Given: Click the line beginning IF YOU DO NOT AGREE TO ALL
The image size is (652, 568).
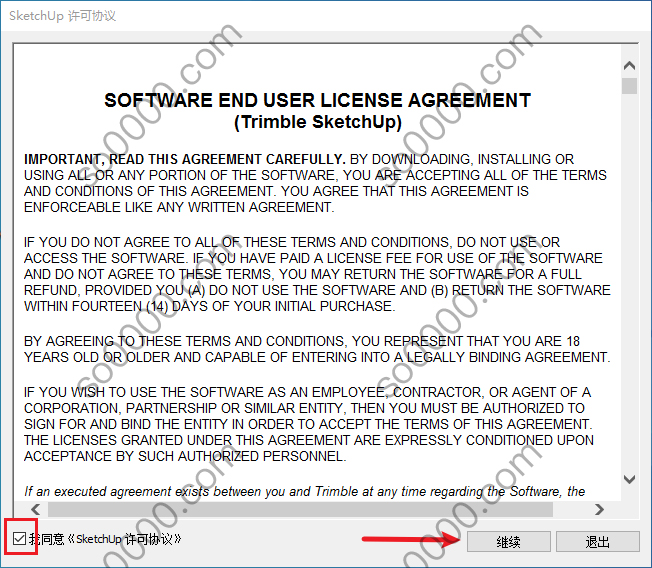Looking at the screenshot, I should [292, 242].
